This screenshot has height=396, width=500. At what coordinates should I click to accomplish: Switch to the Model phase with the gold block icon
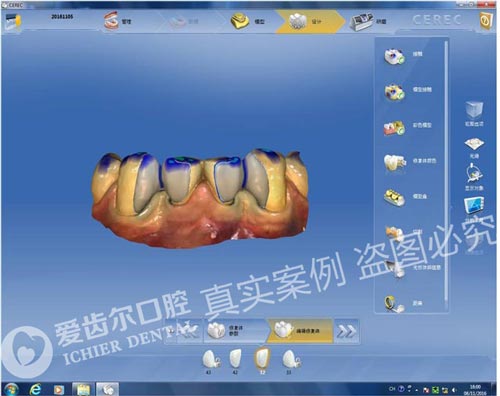pyautogui.click(x=248, y=21)
